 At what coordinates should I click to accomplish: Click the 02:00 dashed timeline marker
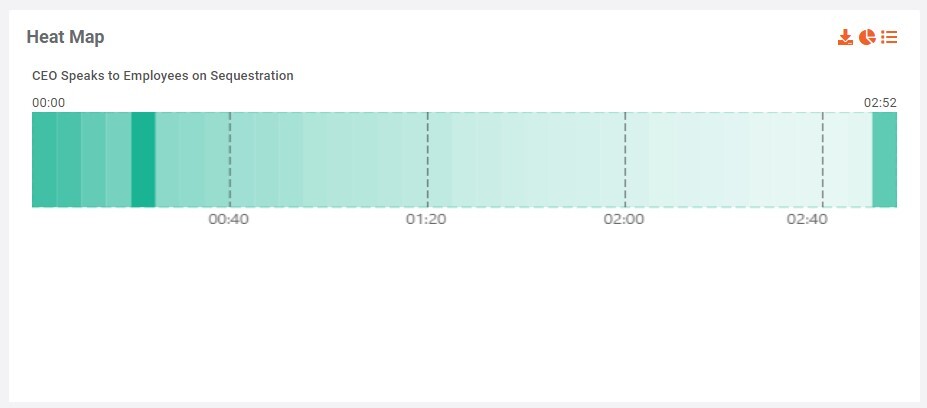625,160
